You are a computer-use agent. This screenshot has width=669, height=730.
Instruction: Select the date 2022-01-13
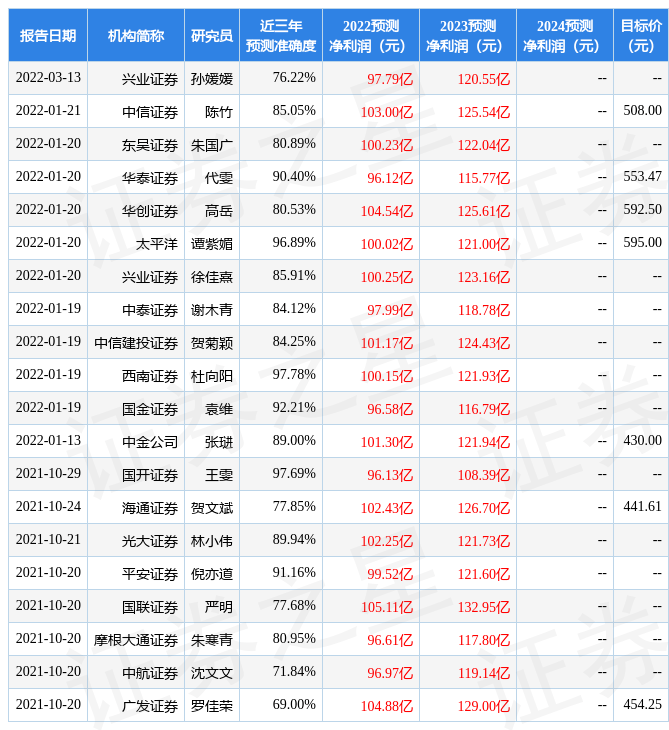tap(48, 440)
